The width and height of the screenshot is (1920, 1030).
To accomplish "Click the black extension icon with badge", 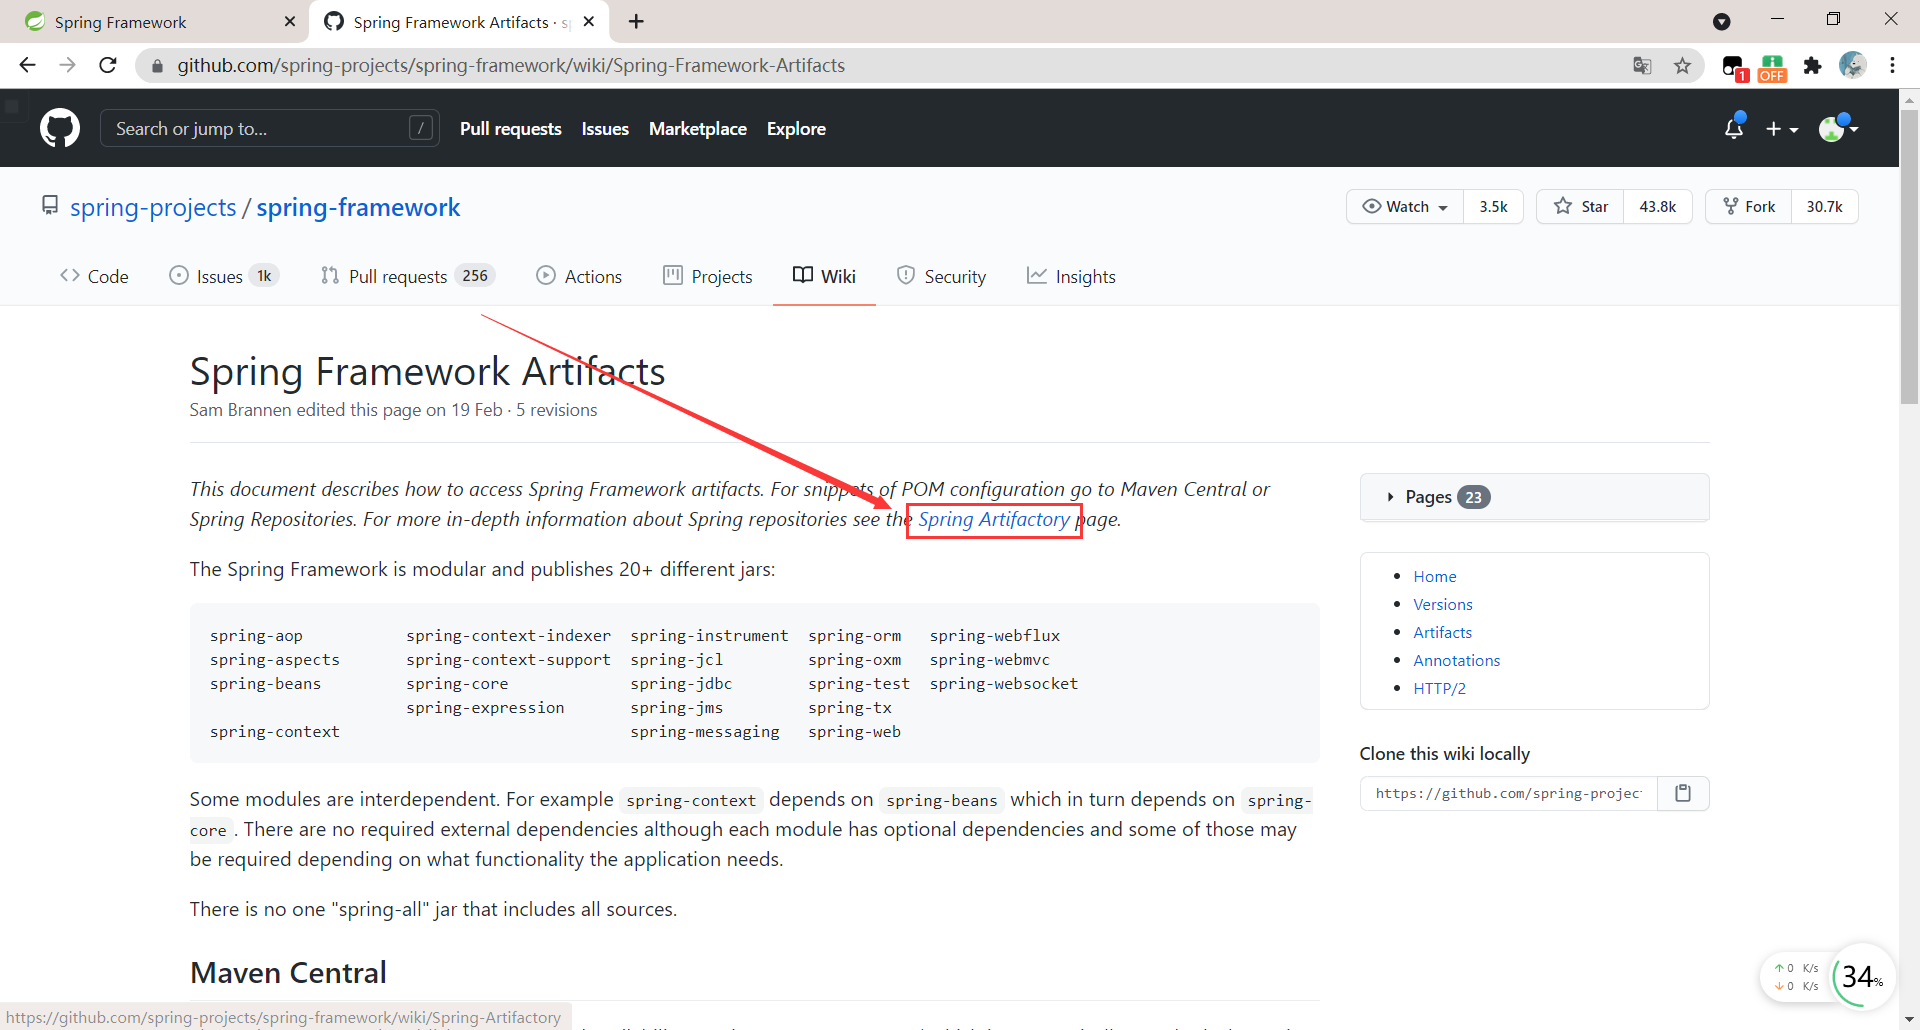I will click(1734, 67).
